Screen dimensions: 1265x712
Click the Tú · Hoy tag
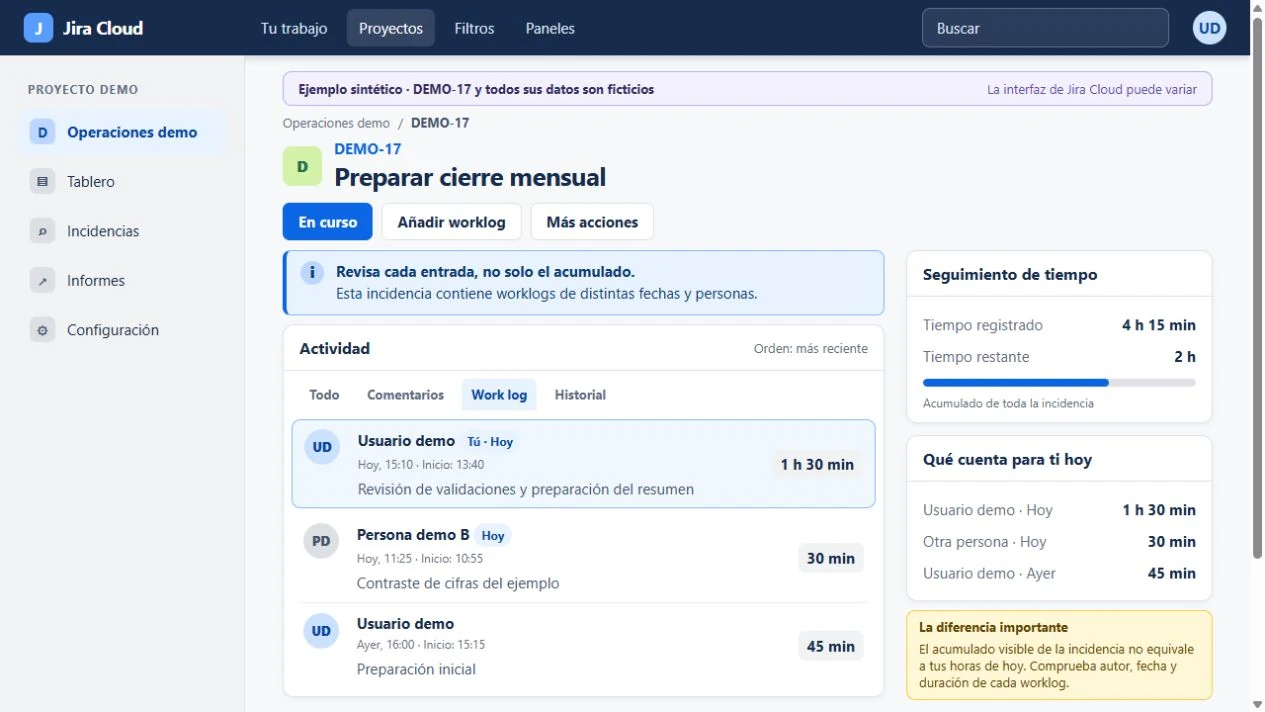click(x=490, y=441)
